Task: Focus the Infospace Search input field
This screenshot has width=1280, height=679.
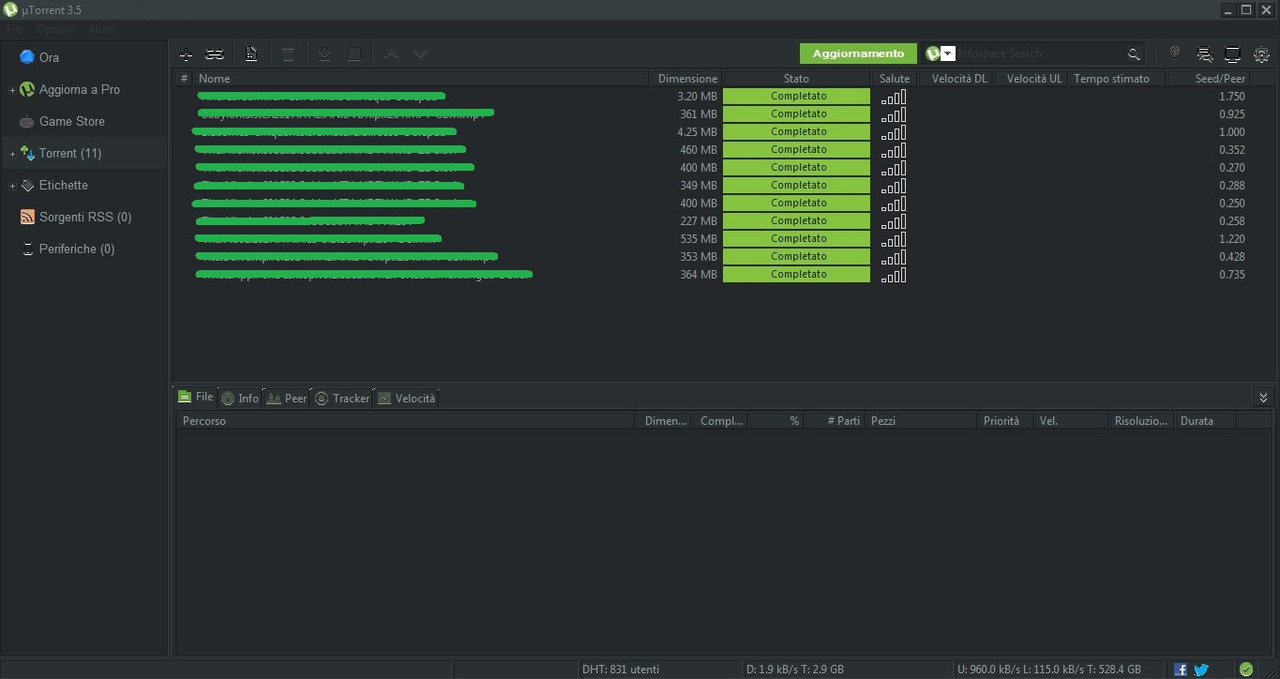Action: 1040,54
